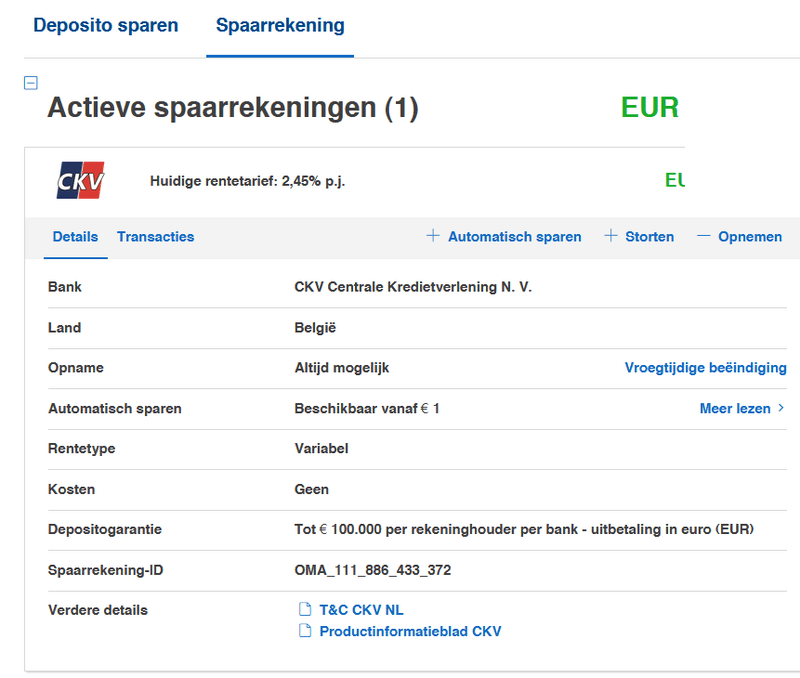The height and width of the screenshot is (678, 800).
Task: Open the Productinformatieblad CKV document
Action: (x=410, y=631)
